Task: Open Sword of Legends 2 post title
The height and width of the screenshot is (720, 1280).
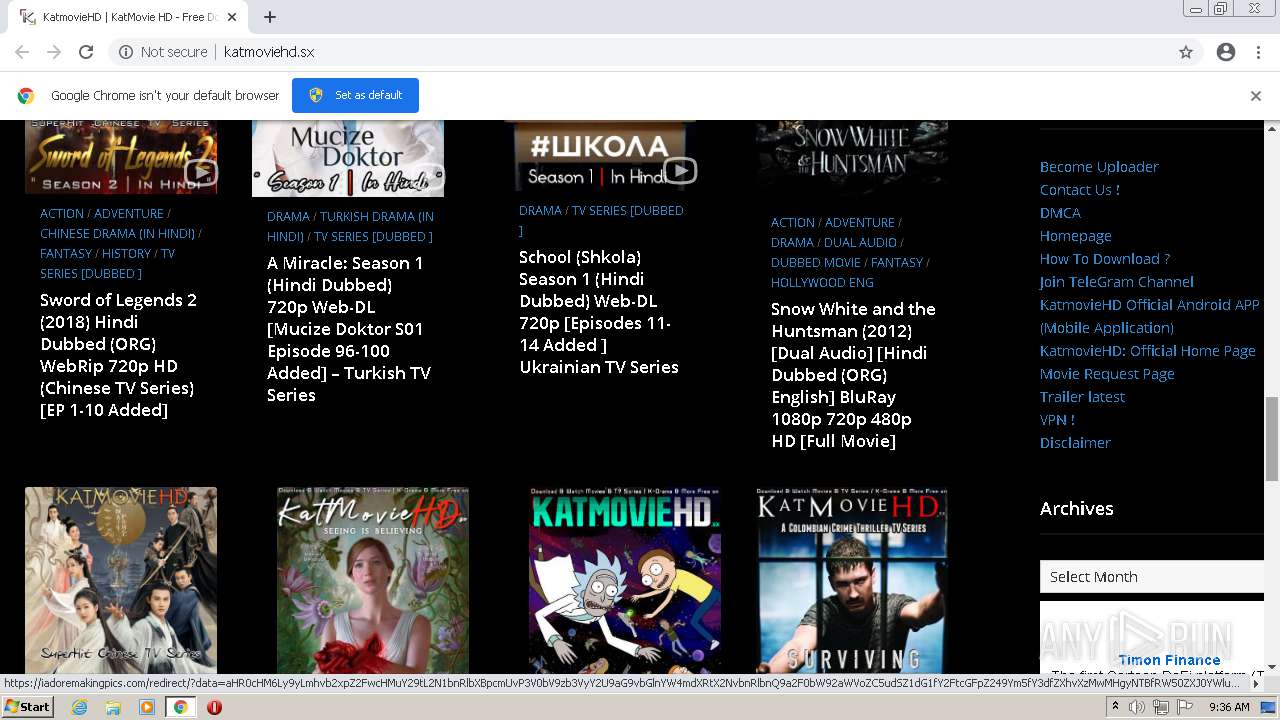Action: (x=120, y=355)
